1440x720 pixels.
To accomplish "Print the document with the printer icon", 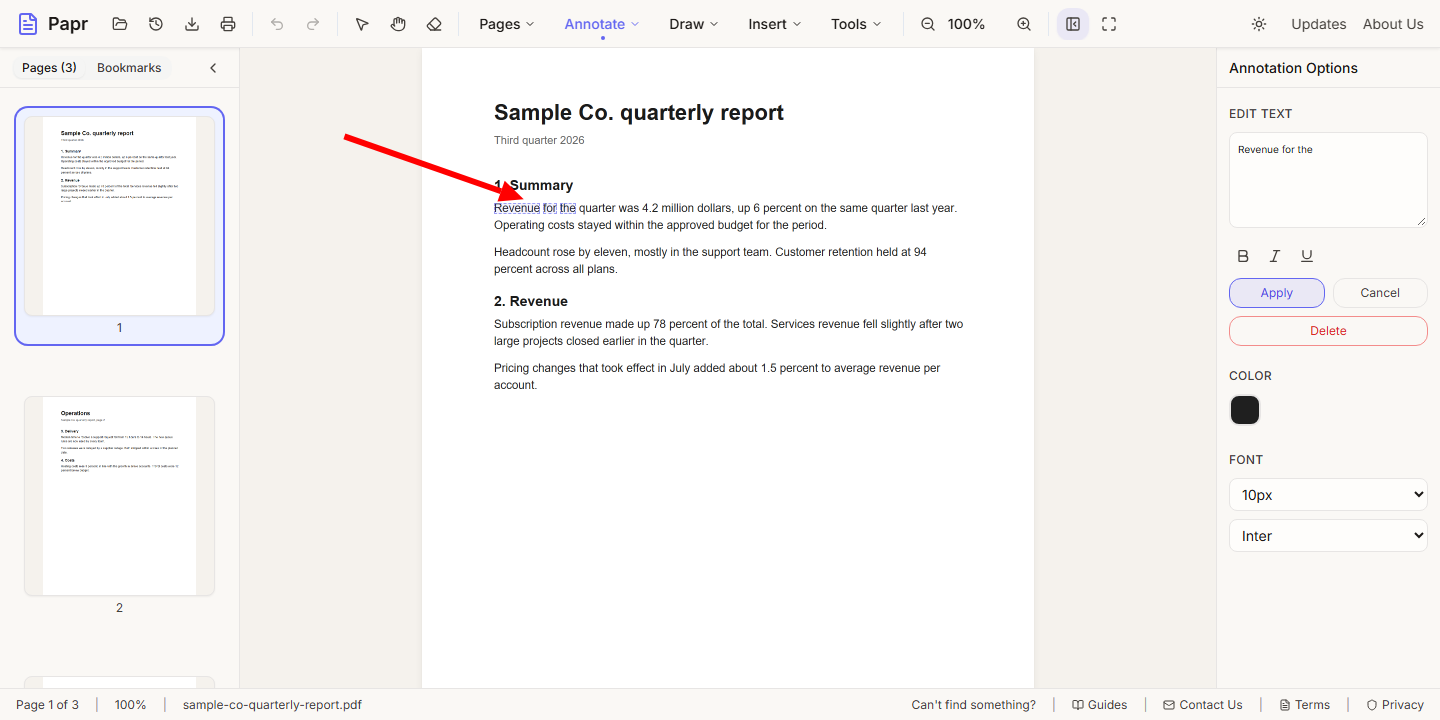I will [228, 24].
